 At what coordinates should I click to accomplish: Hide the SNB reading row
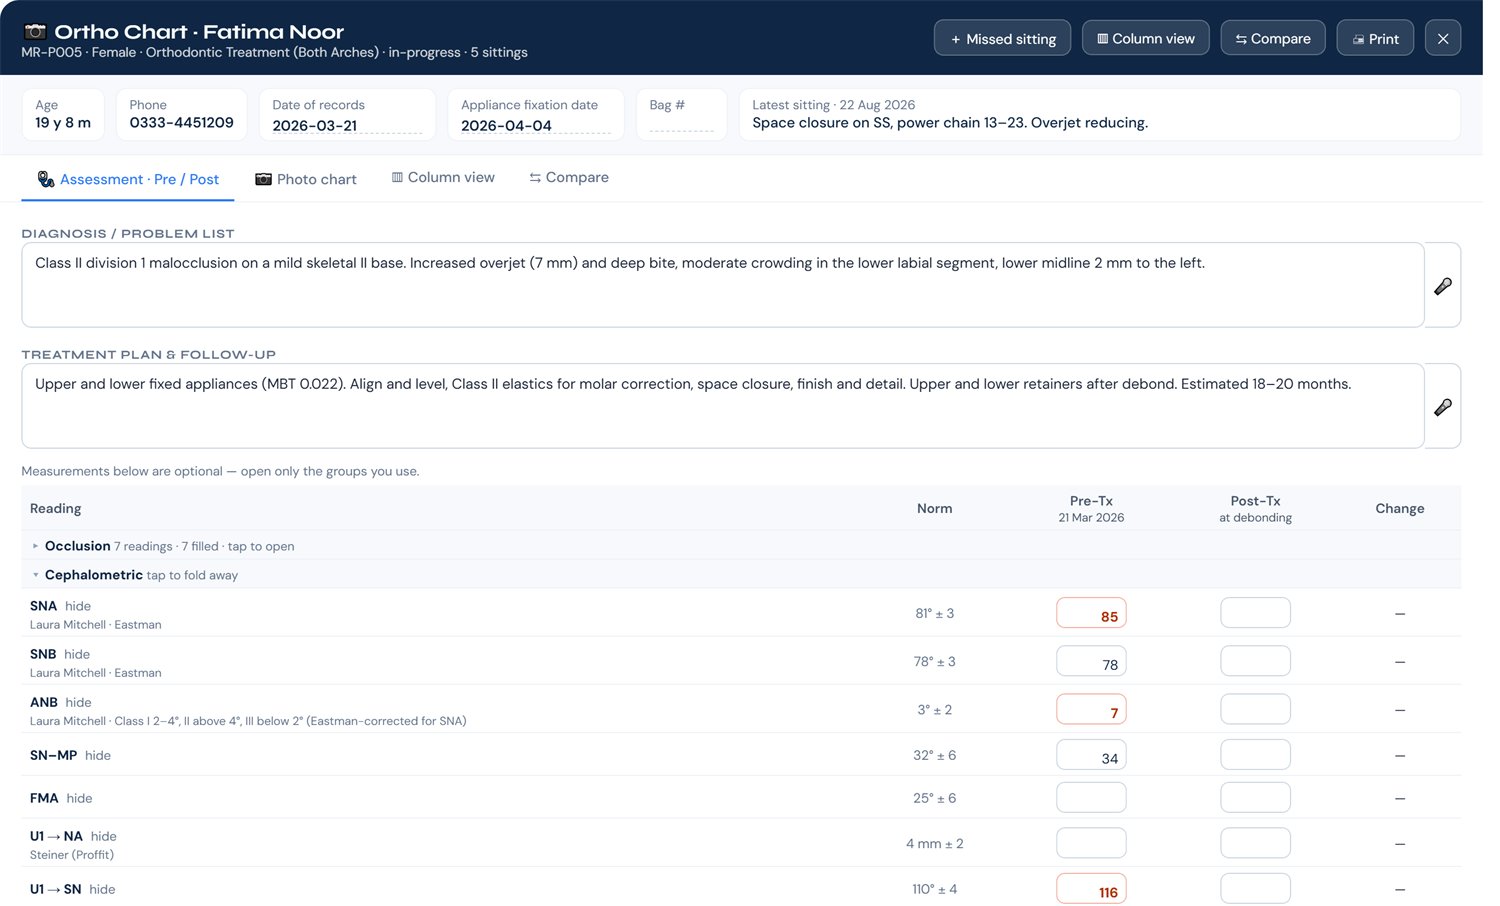coord(77,654)
